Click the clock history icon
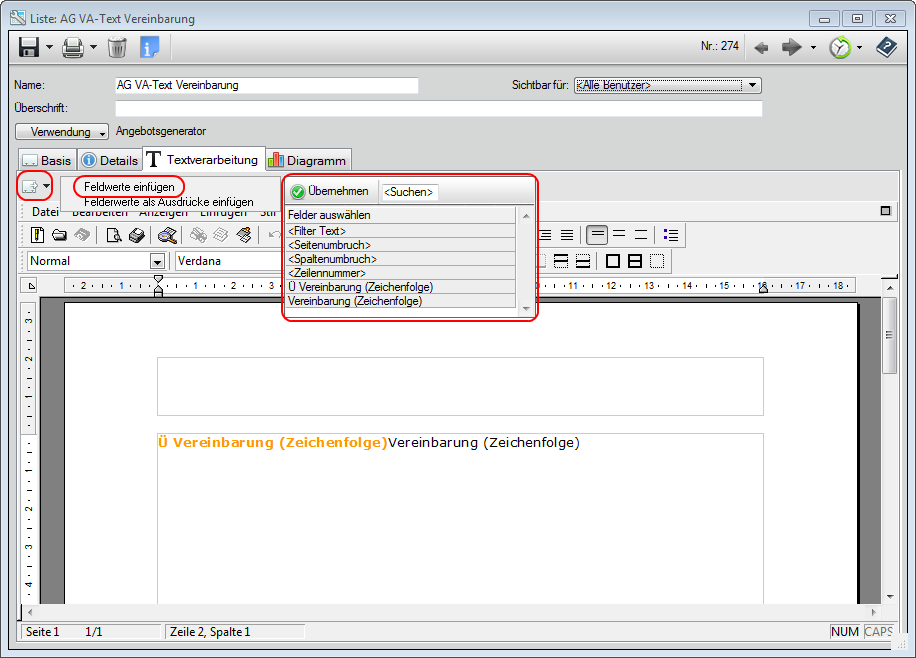Viewport: 916px width, 658px height. click(x=840, y=47)
